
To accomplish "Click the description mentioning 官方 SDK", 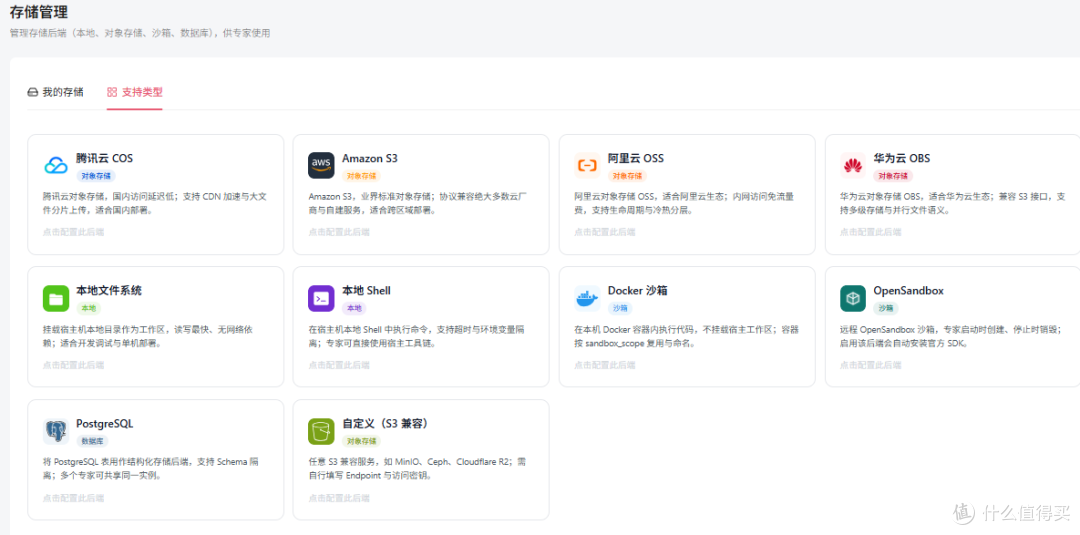I will point(953,336).
